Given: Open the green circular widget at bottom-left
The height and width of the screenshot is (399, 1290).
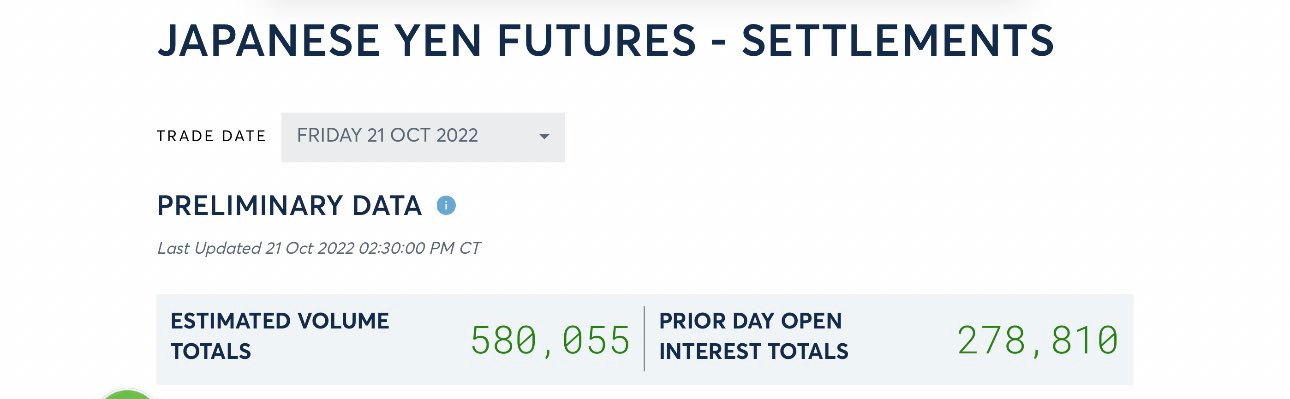Looking at the screenshot, I should tap(128, 394).
